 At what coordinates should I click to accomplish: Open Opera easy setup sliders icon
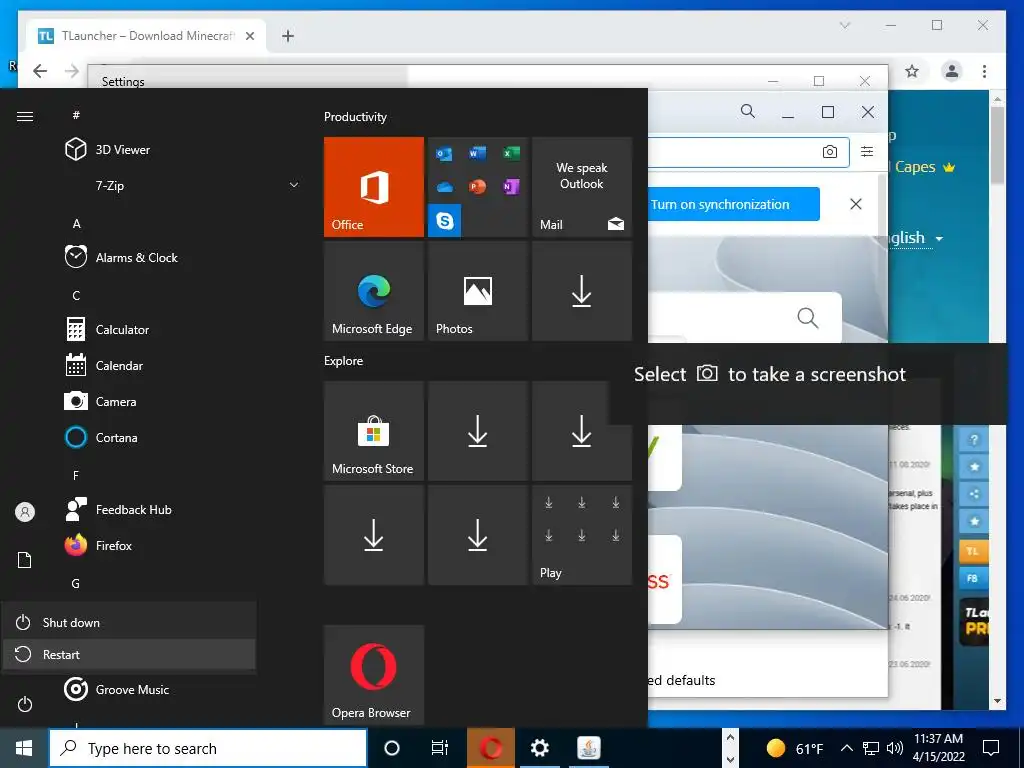[867, 152]
